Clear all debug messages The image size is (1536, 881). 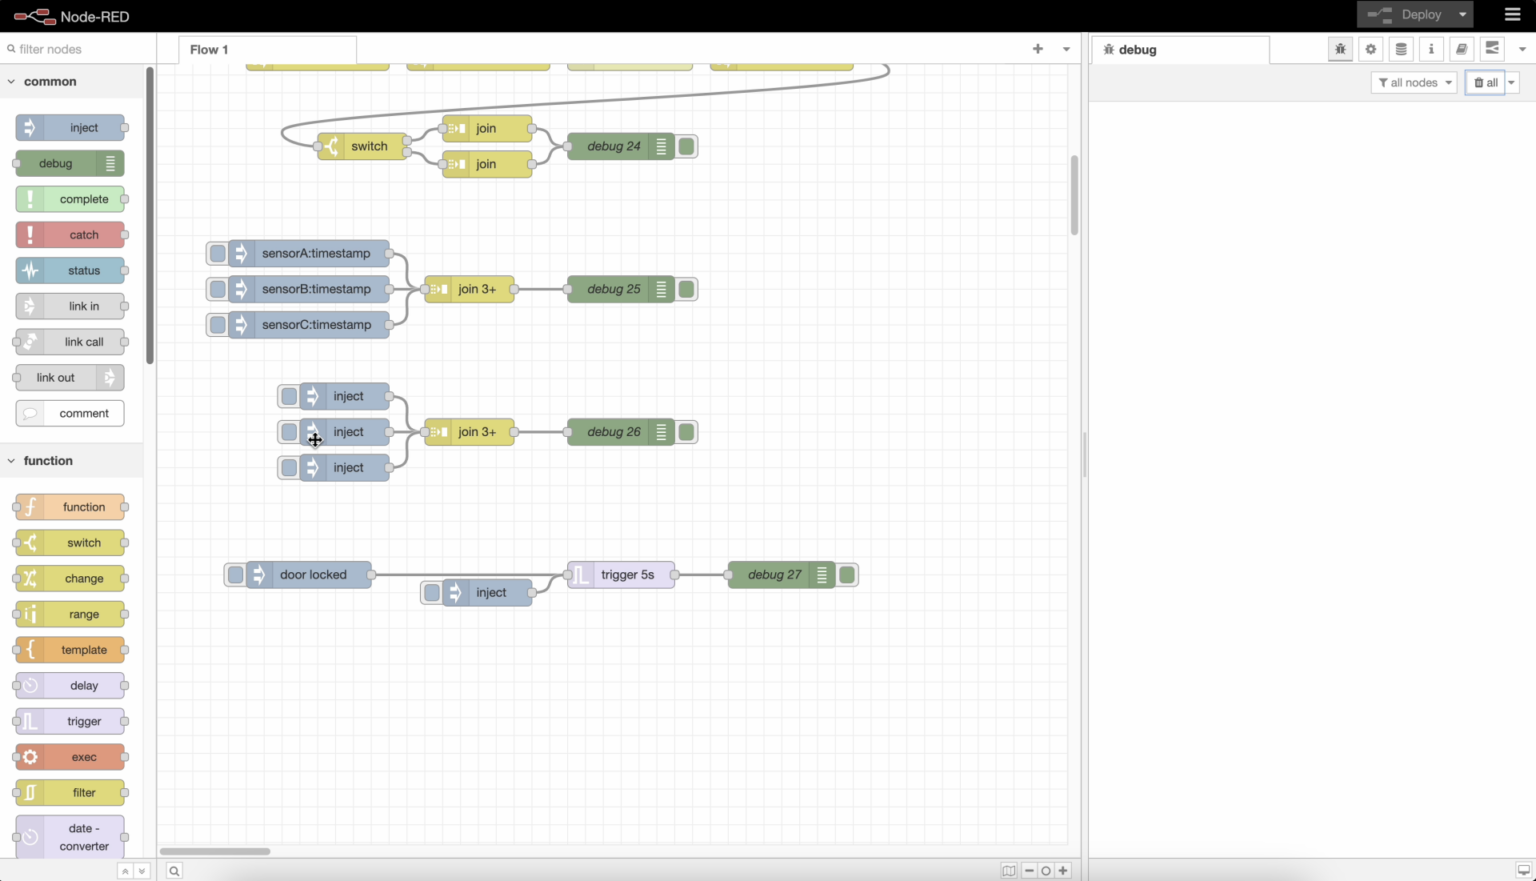click(x=1485, y=83)
